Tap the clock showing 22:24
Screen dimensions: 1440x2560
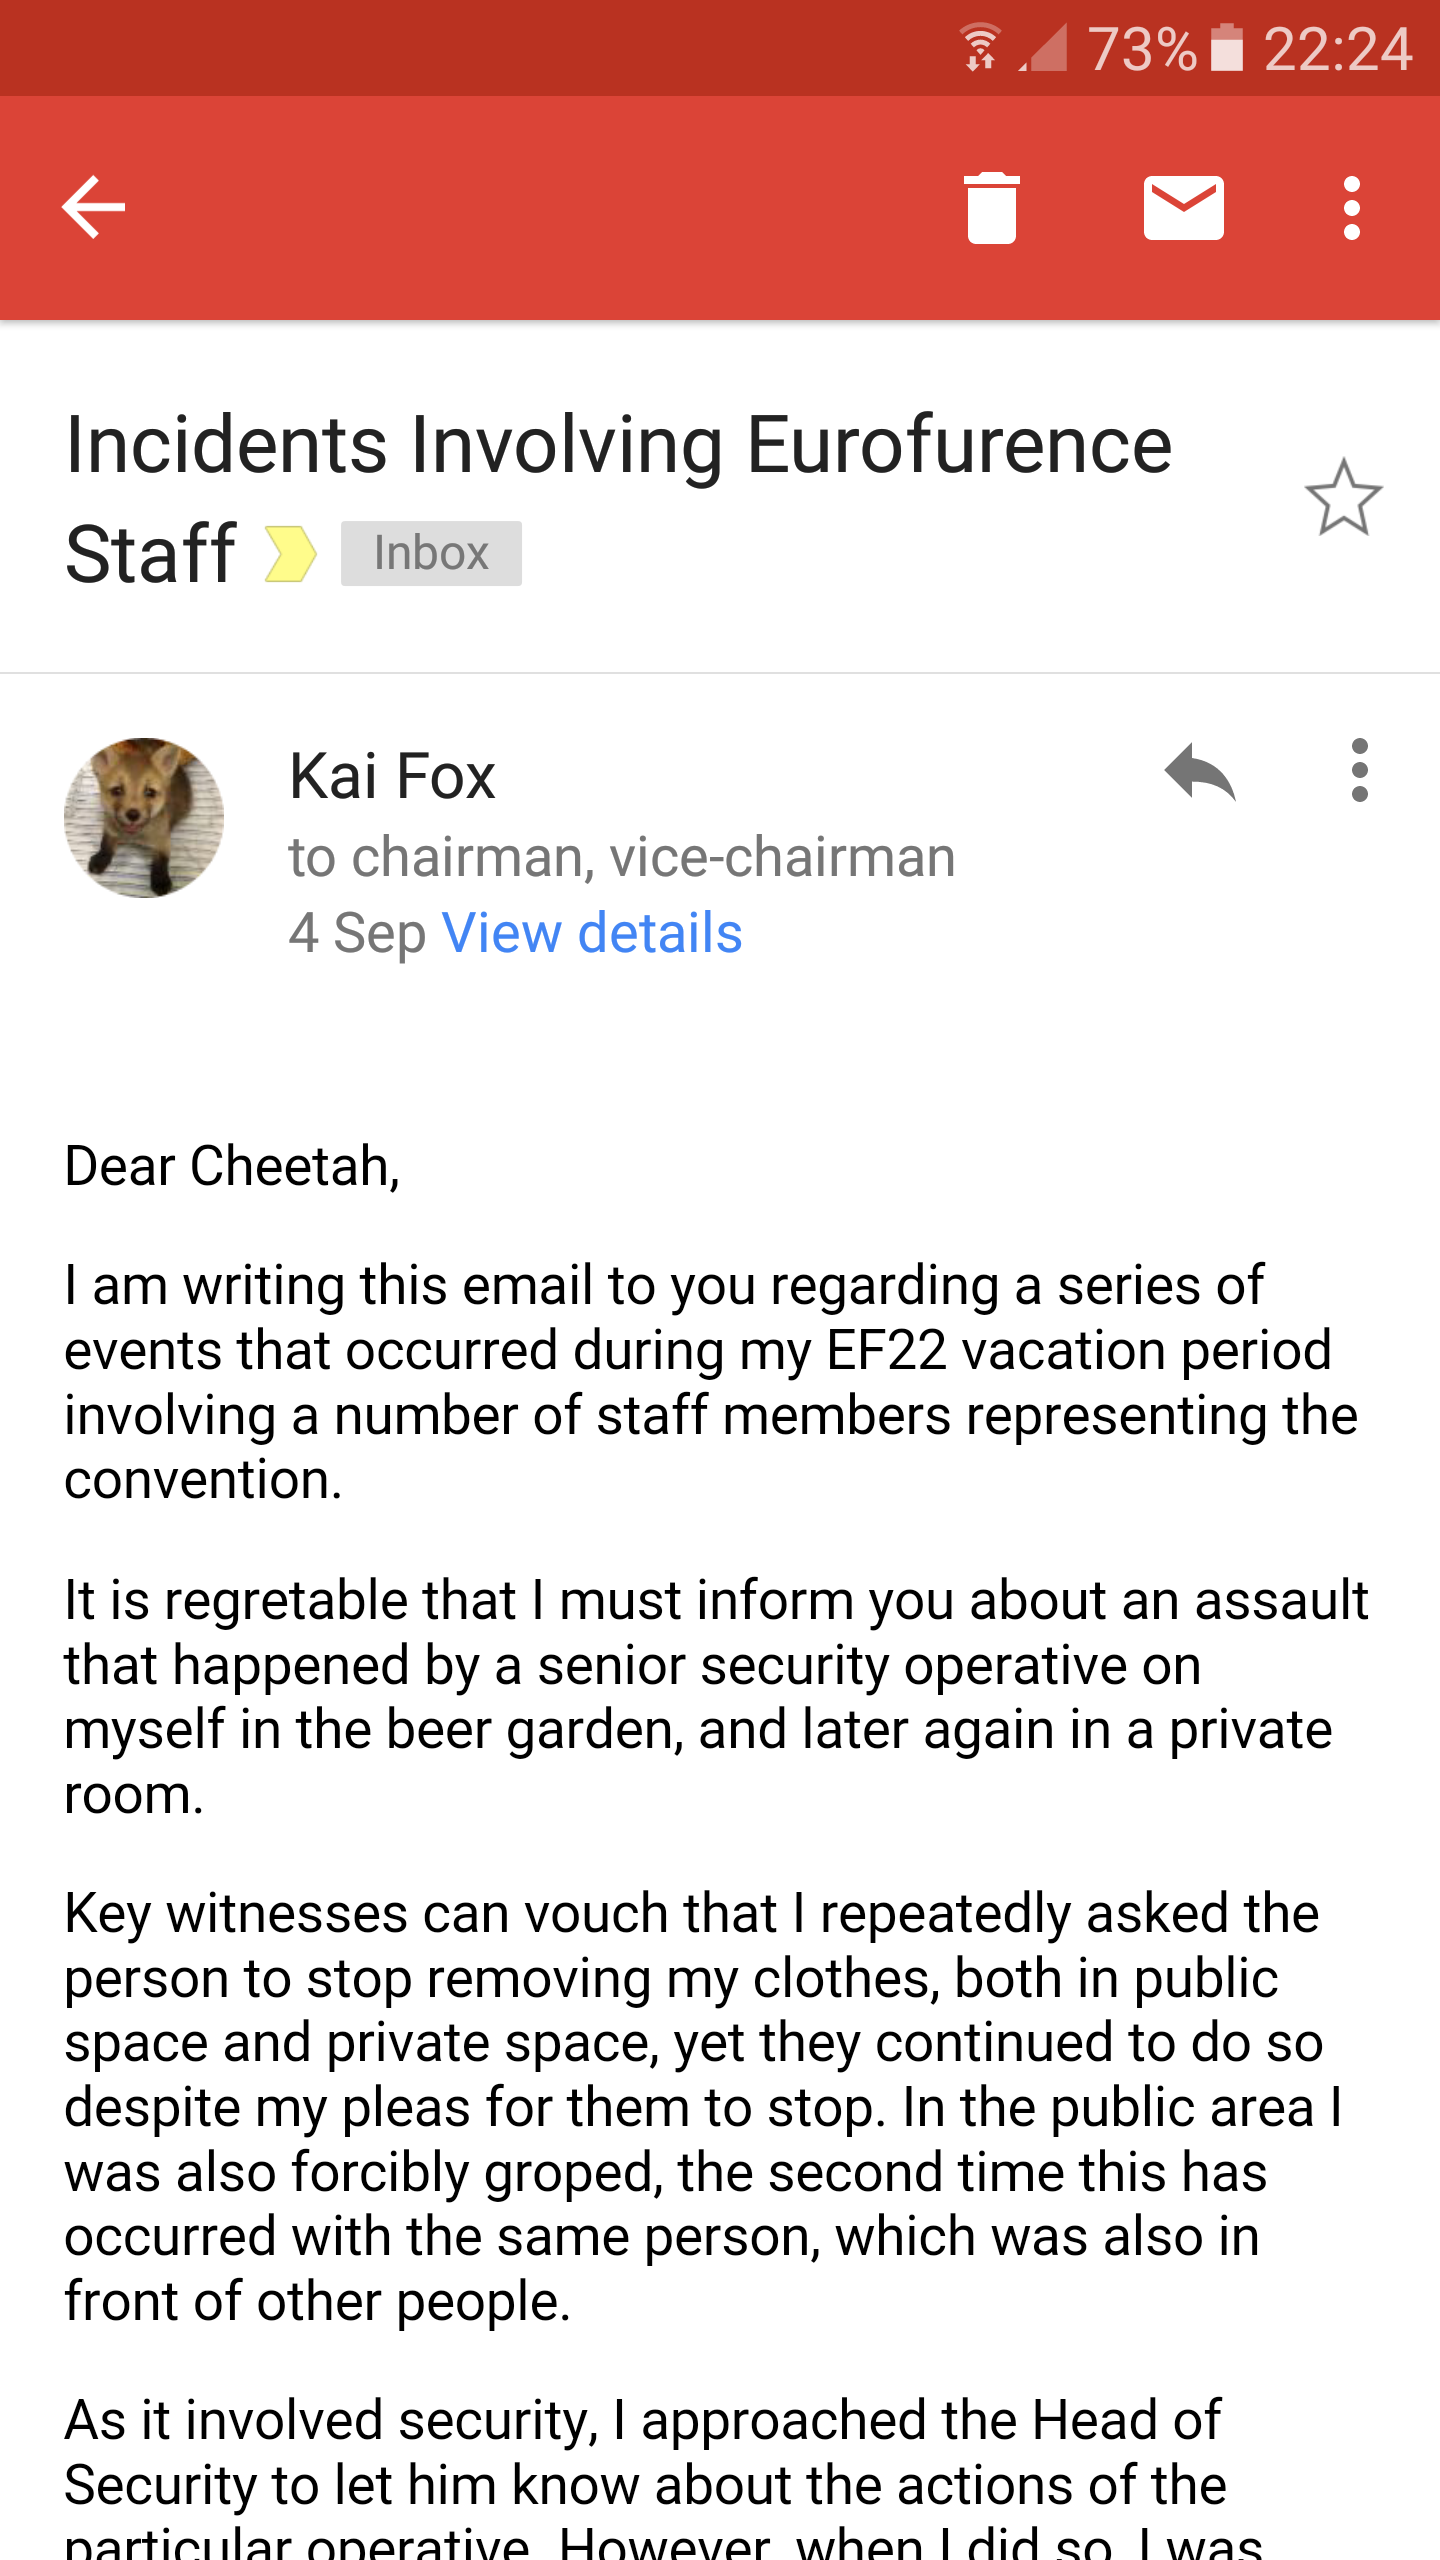[x=1338, y=48]
